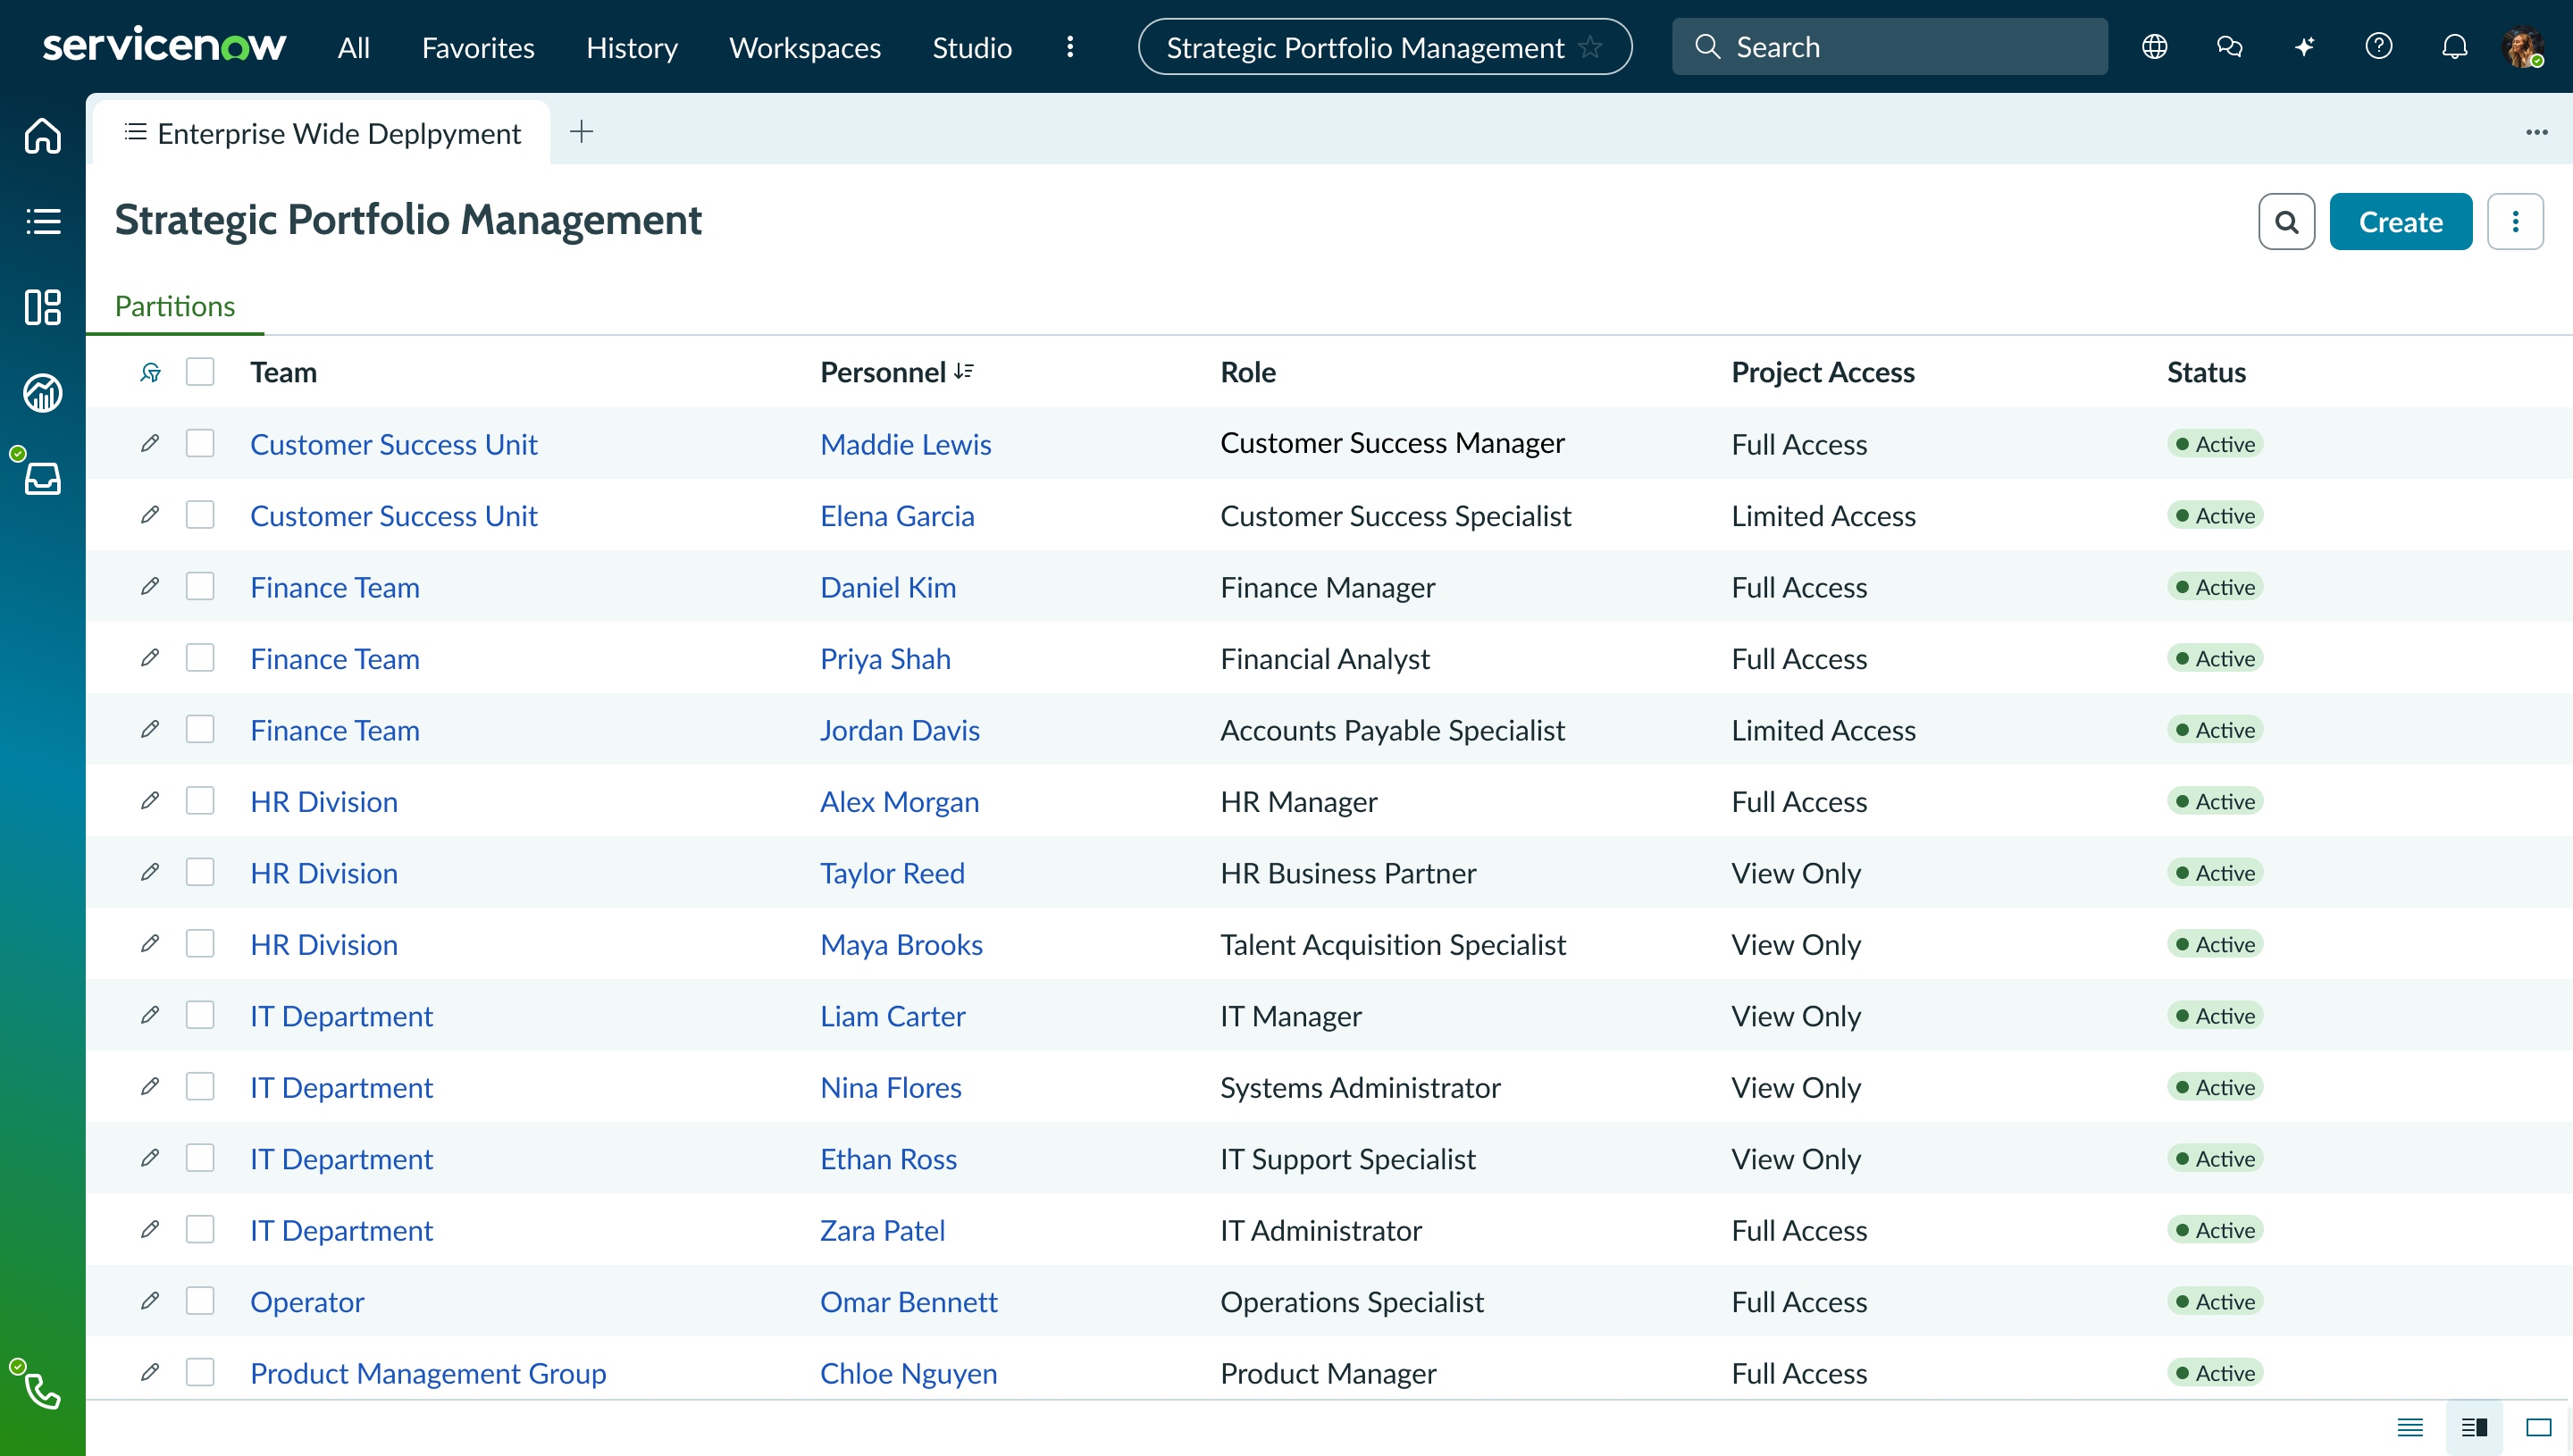Open the analytics chart sidebar icon
The height and width of the screenshot is (1456, 2573).
tap(42, 393)
